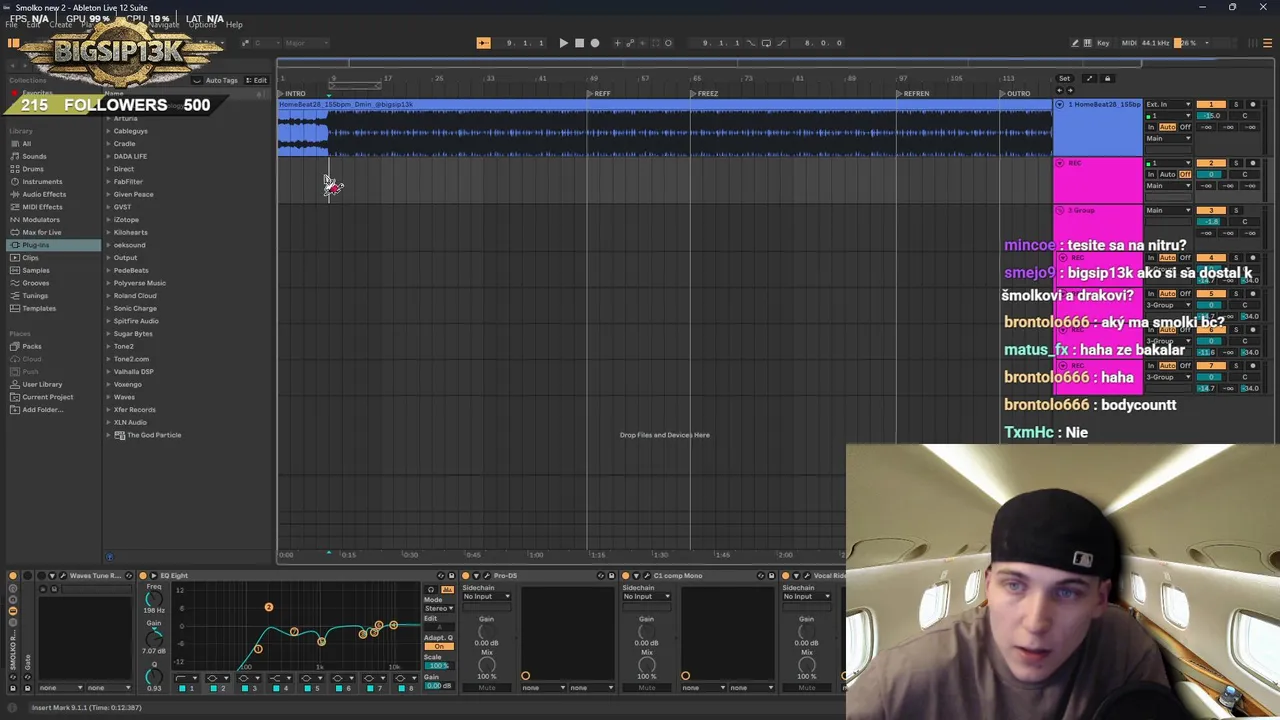The height and width of the screenshot is (720, 1280).
Task: Click the REFF locator marker
Action: click(x=598, y=94)
